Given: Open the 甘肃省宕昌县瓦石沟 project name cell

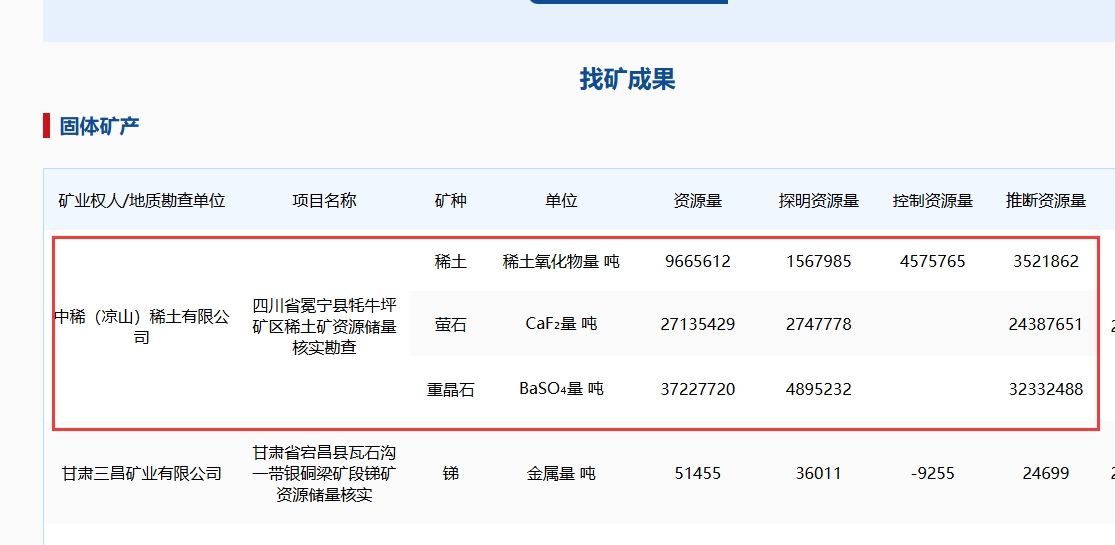Looking at the screenshot, I should point(324,474).
